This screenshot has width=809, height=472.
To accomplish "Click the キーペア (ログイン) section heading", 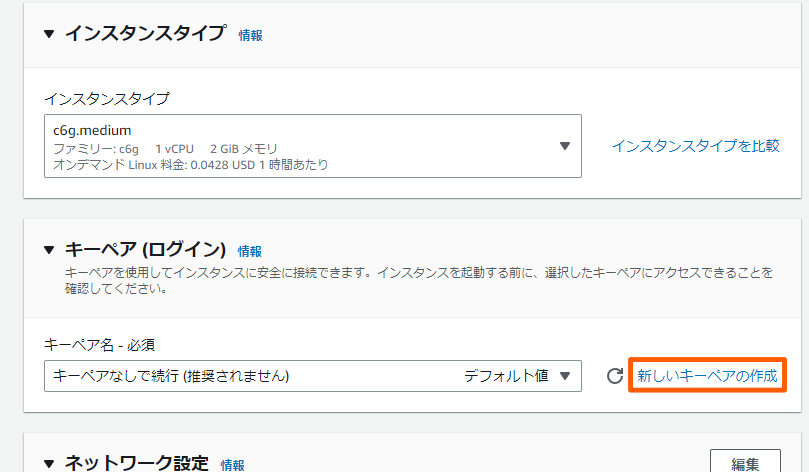I will [x=146, y=250].
